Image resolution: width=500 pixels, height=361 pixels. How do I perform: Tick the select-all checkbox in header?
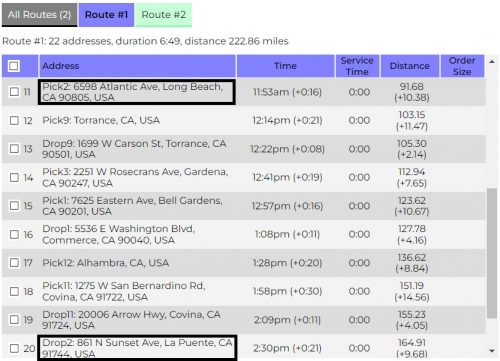[14, 66]
